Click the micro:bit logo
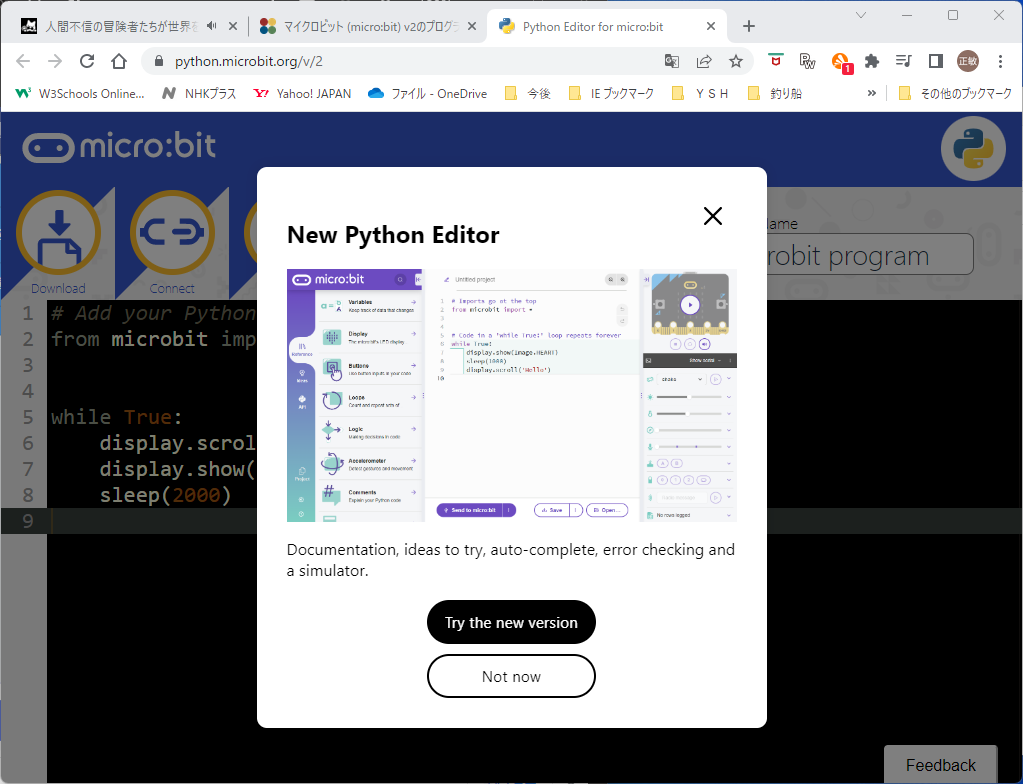Image resolution: width=1023 pixels, height=784 pixels. pyautogui.click(x=119, y=147)
